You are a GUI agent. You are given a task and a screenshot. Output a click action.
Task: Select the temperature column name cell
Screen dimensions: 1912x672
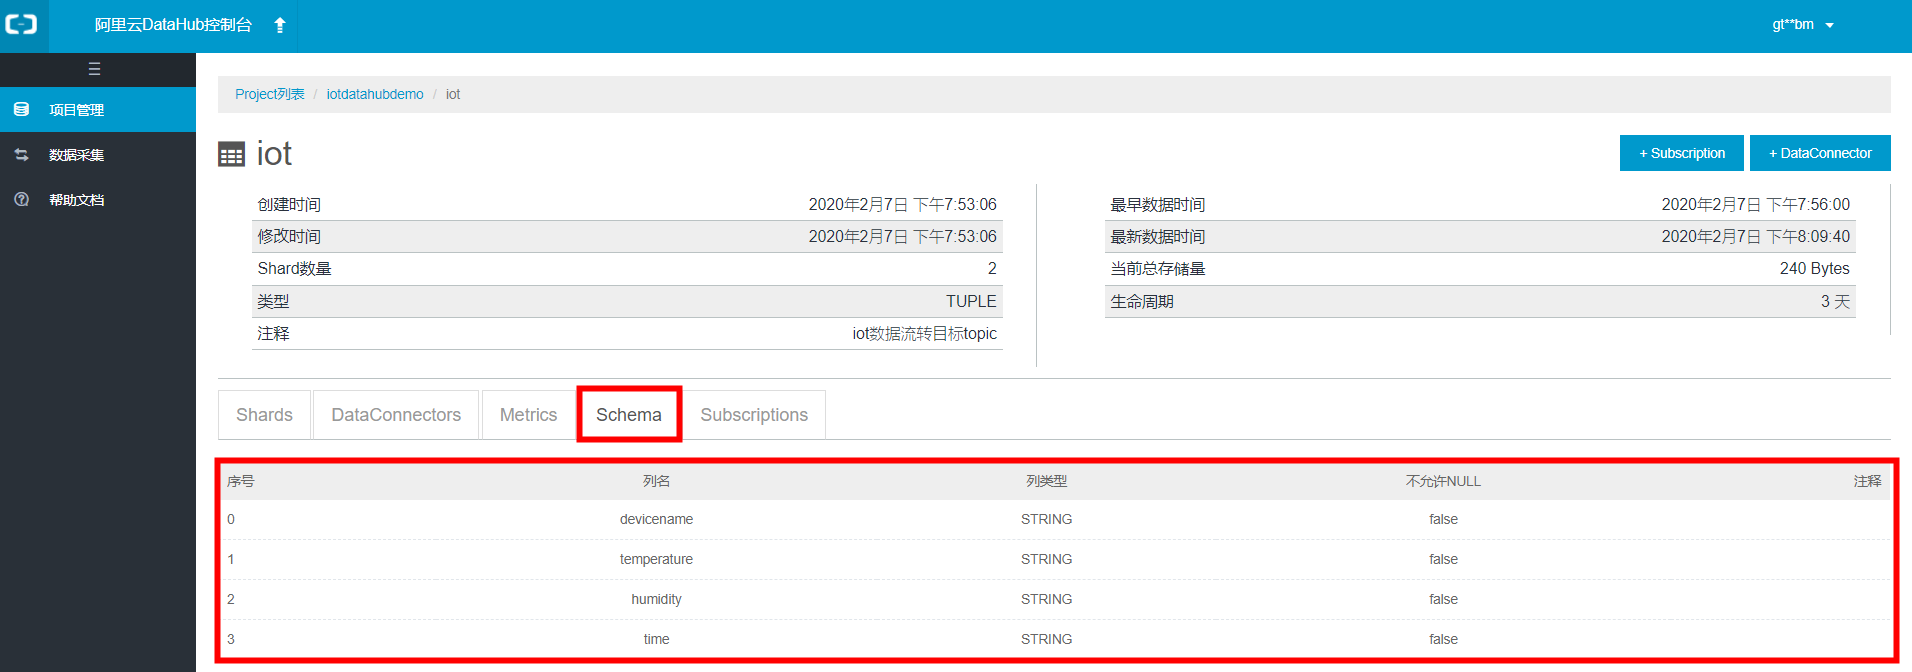click(x=656, y=559)
